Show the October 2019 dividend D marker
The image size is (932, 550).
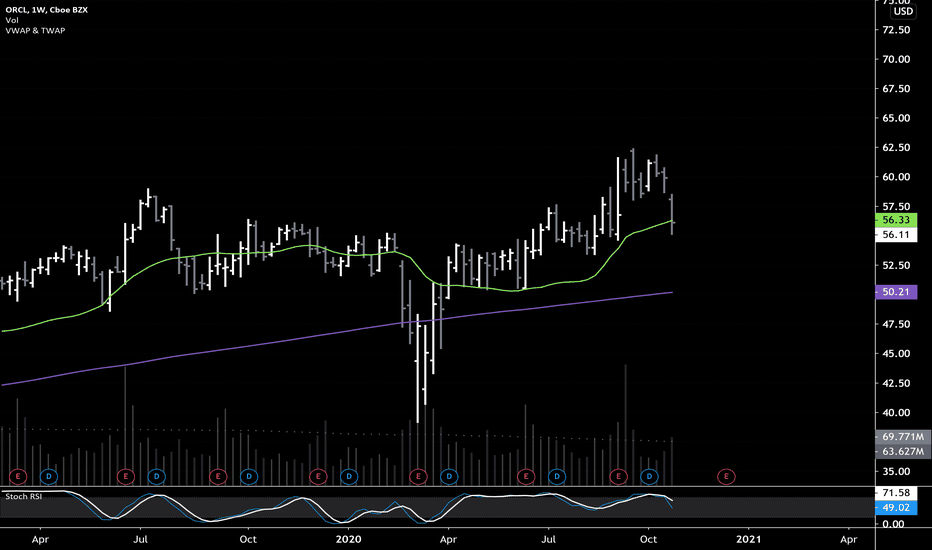249,476
